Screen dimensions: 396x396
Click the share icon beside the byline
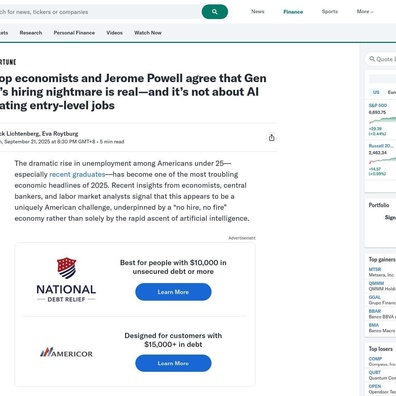click(272, 137)
